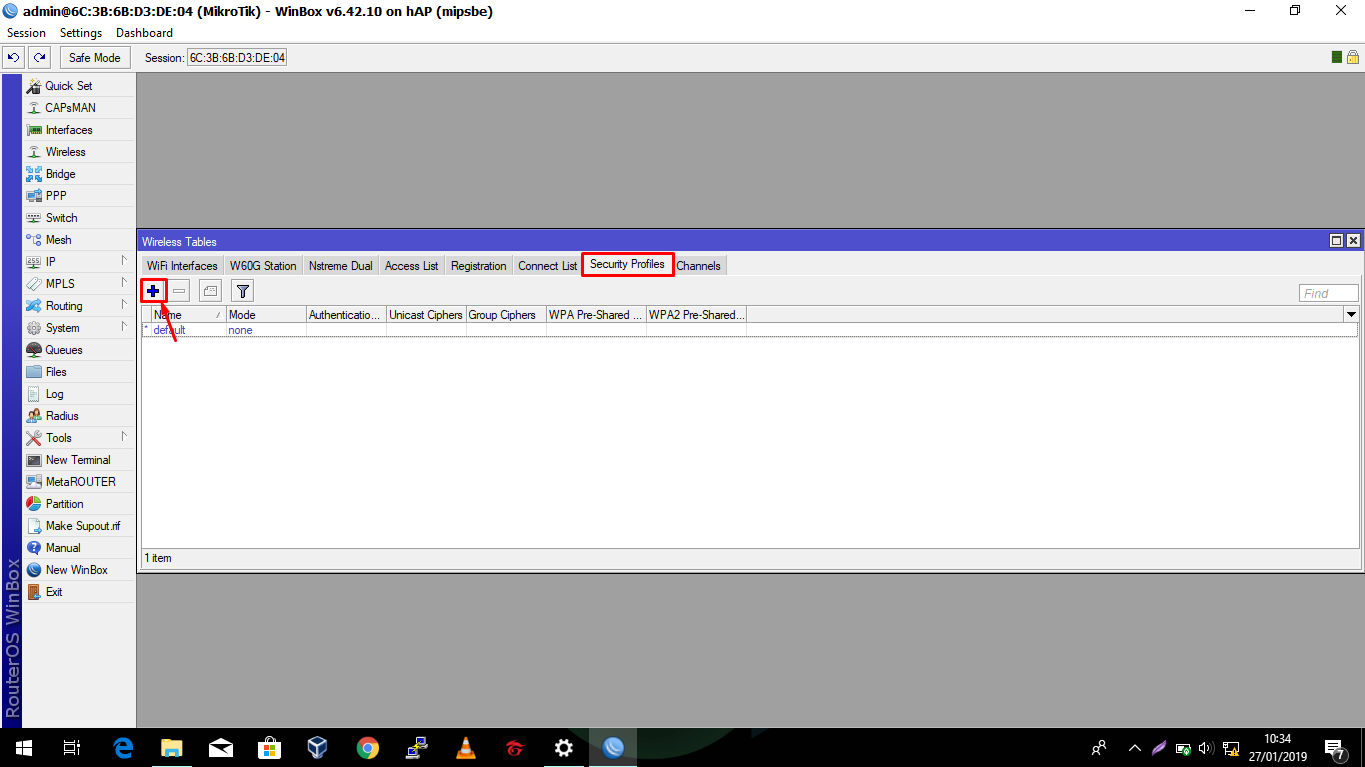The width and height of the screenshot is (1365, 767).
Task: Click the redo arrow in the toolbar
Action: pos(39,58)
